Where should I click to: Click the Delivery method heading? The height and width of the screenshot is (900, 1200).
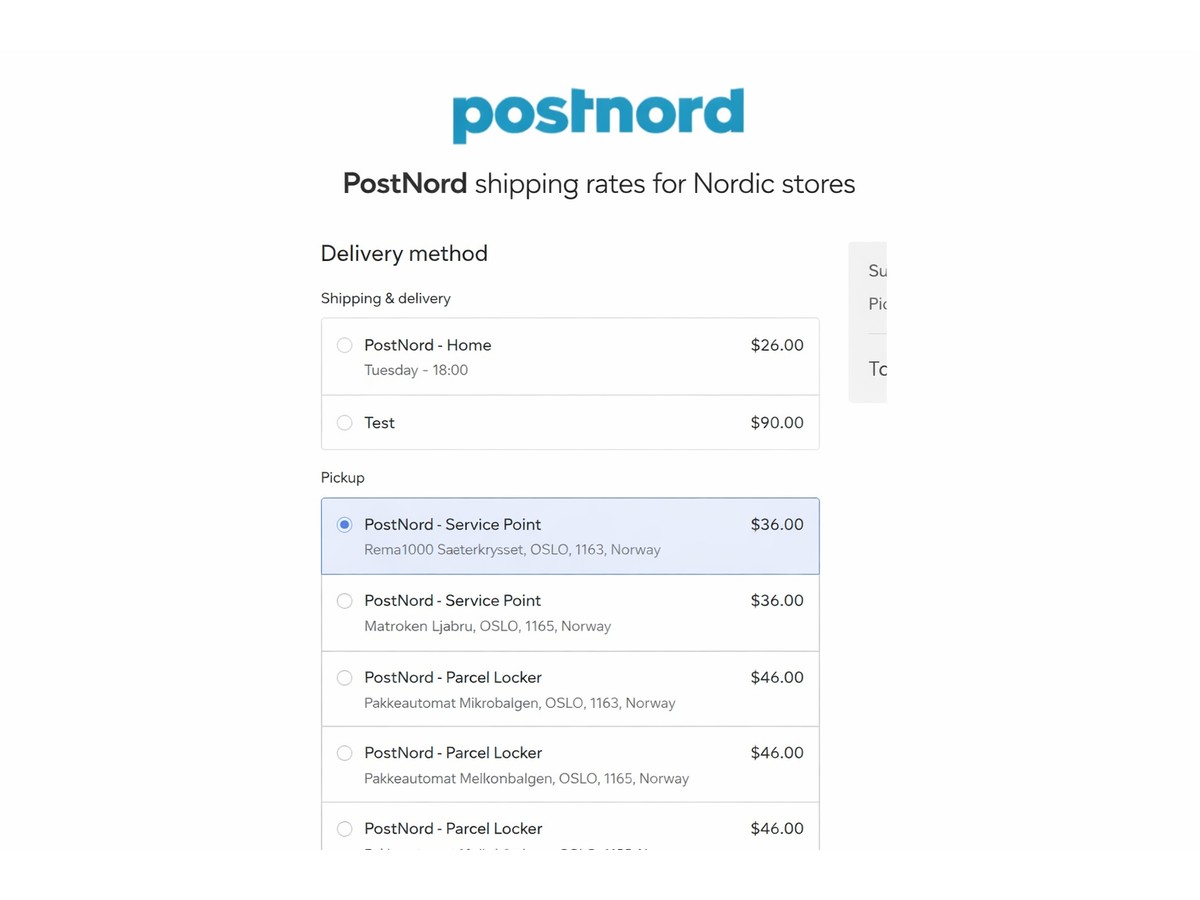(x=404, y=254)
